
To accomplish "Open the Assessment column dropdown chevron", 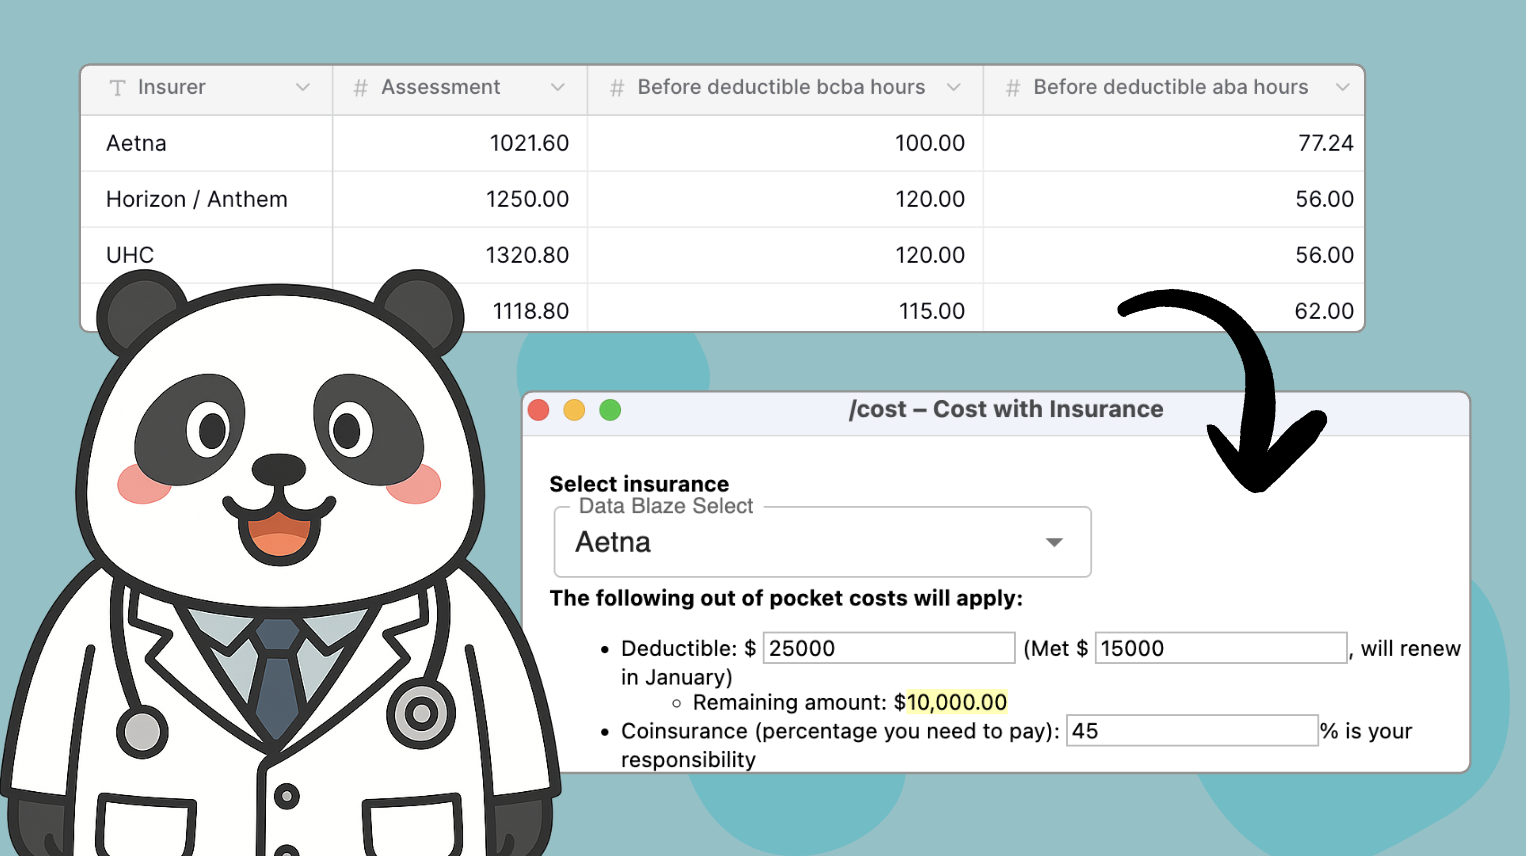I will 558,88.
